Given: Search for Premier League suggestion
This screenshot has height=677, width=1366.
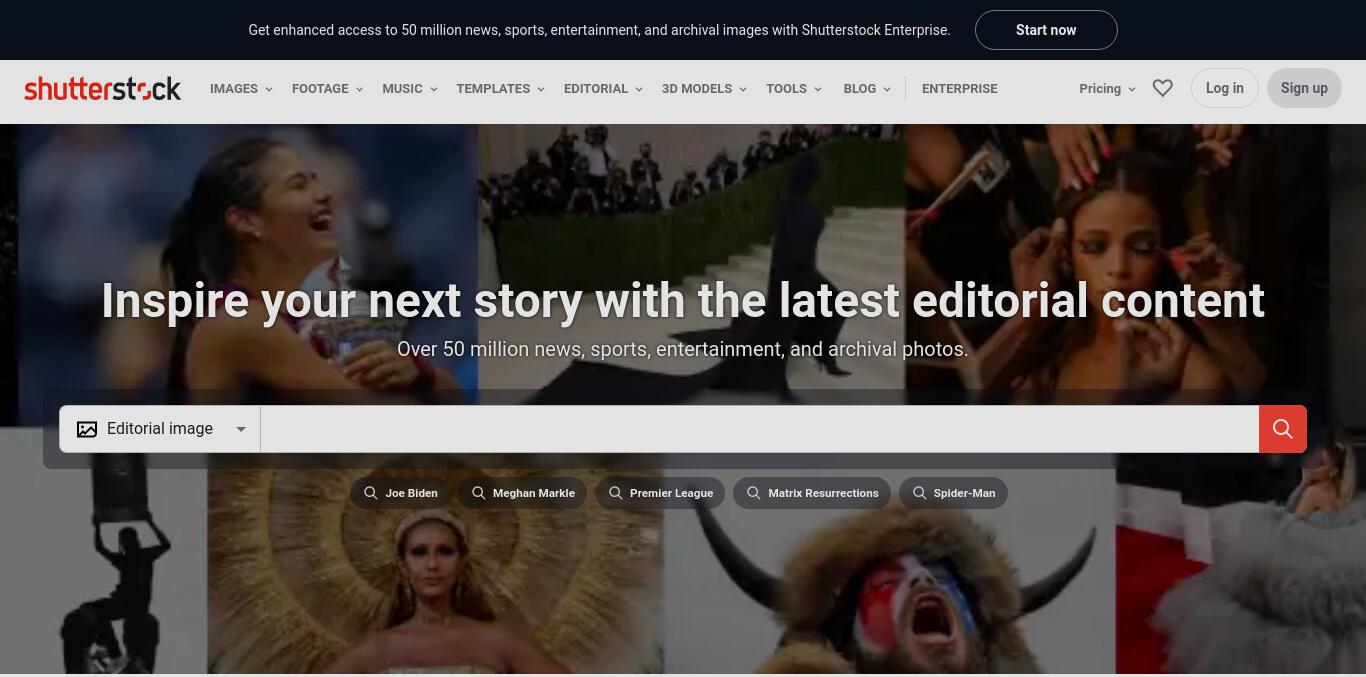Looking at the screenshot, I should 660,493.
